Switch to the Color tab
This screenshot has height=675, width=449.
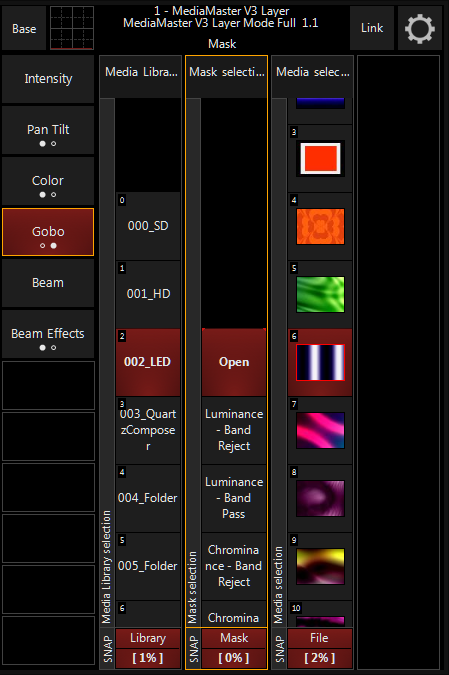(48, 181)
